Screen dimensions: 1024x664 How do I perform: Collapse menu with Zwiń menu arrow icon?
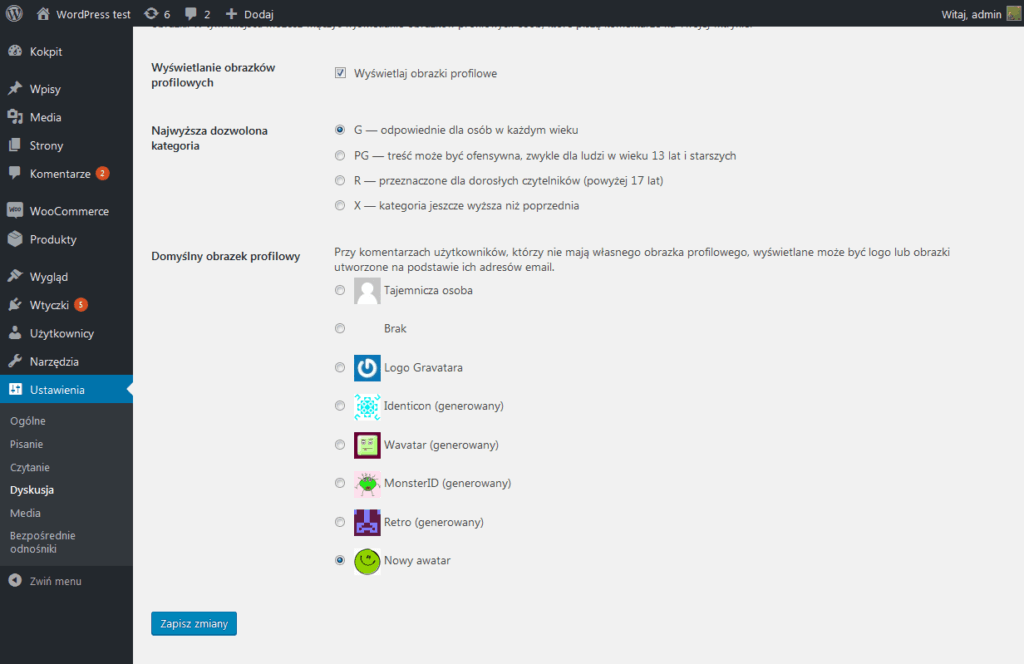point(15,580)
